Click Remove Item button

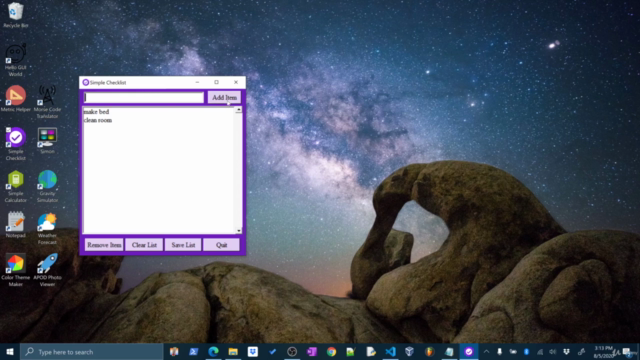104,245
